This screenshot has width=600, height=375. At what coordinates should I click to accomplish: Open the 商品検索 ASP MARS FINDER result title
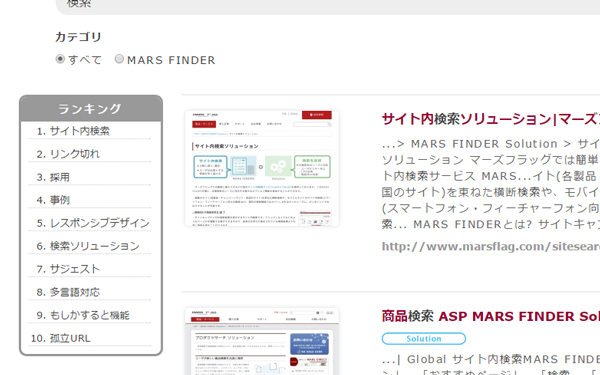[491, 316]
